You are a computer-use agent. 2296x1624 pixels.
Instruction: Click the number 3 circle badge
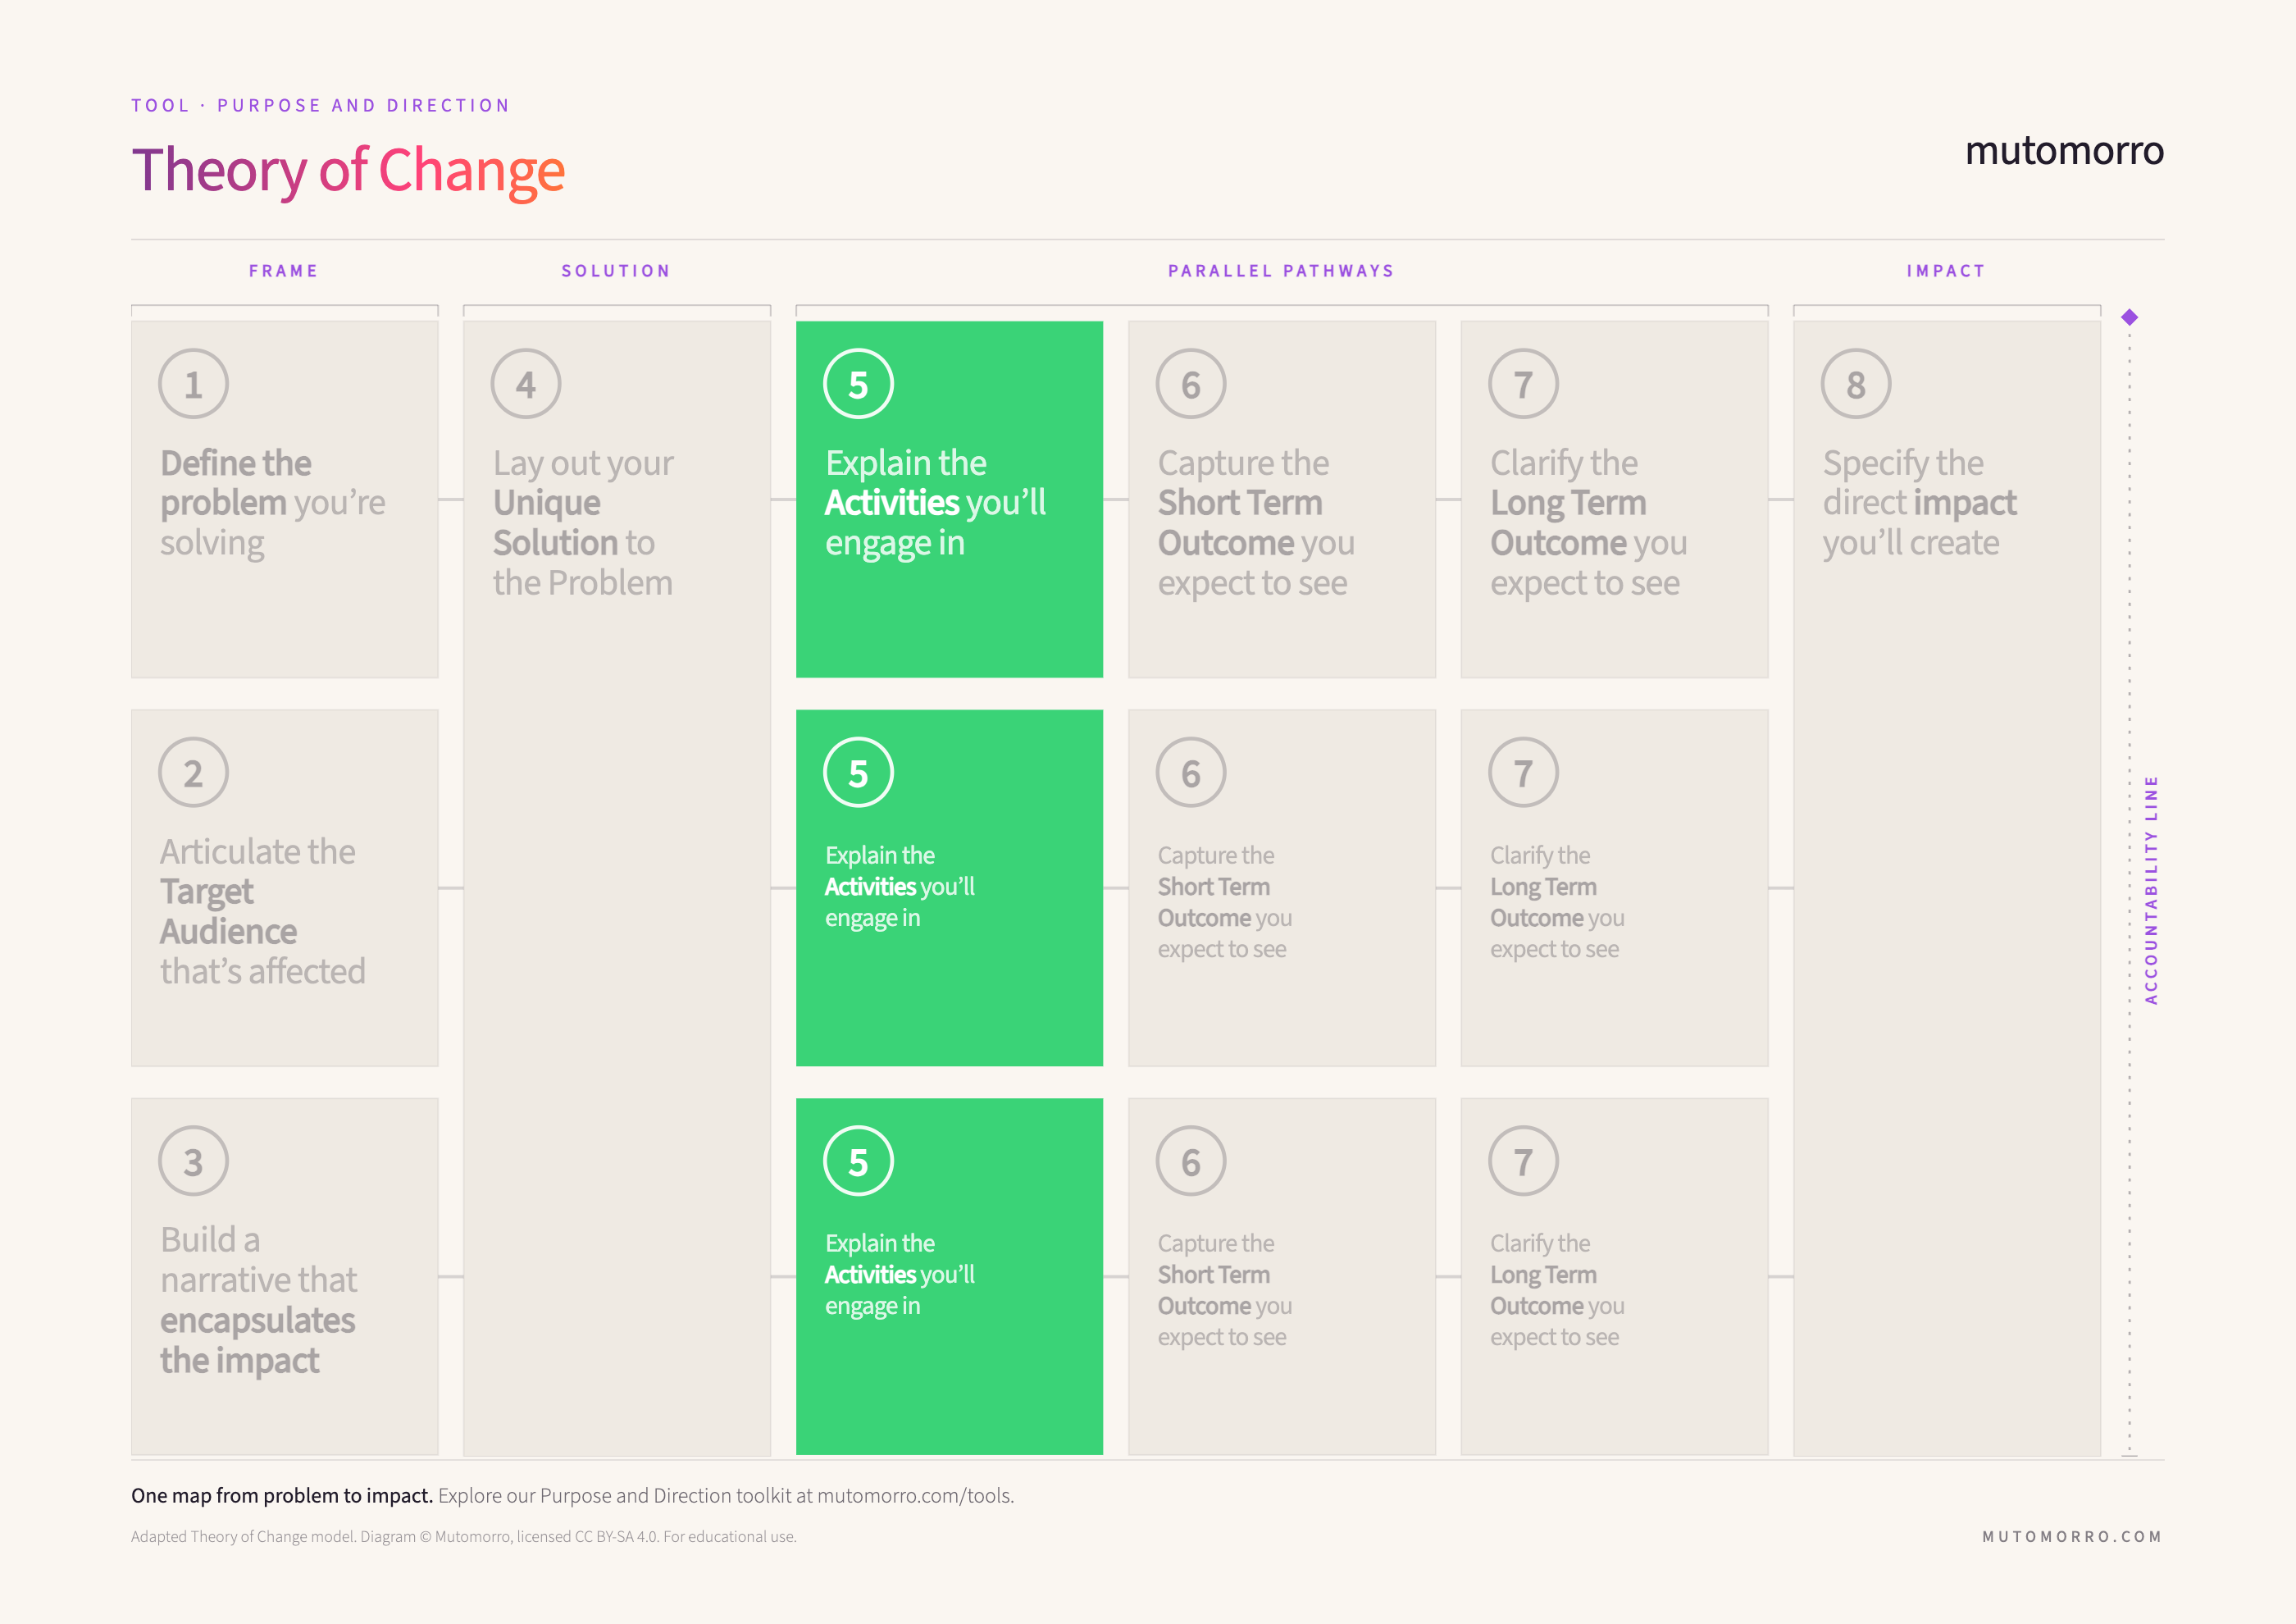coord(193,1161)
